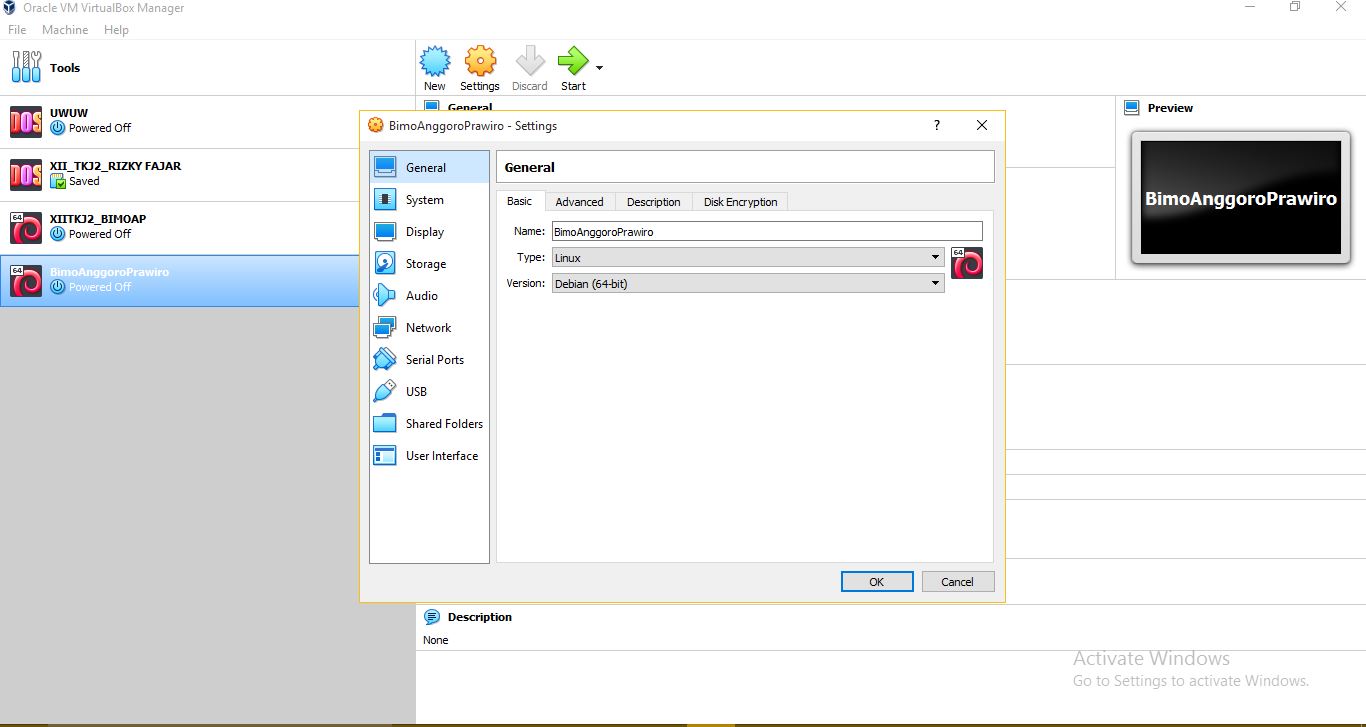1366x727 pixels.
Task: Click the settings dialog title bar gear icon
Action: pyautogui.click(x=376, y=125)
